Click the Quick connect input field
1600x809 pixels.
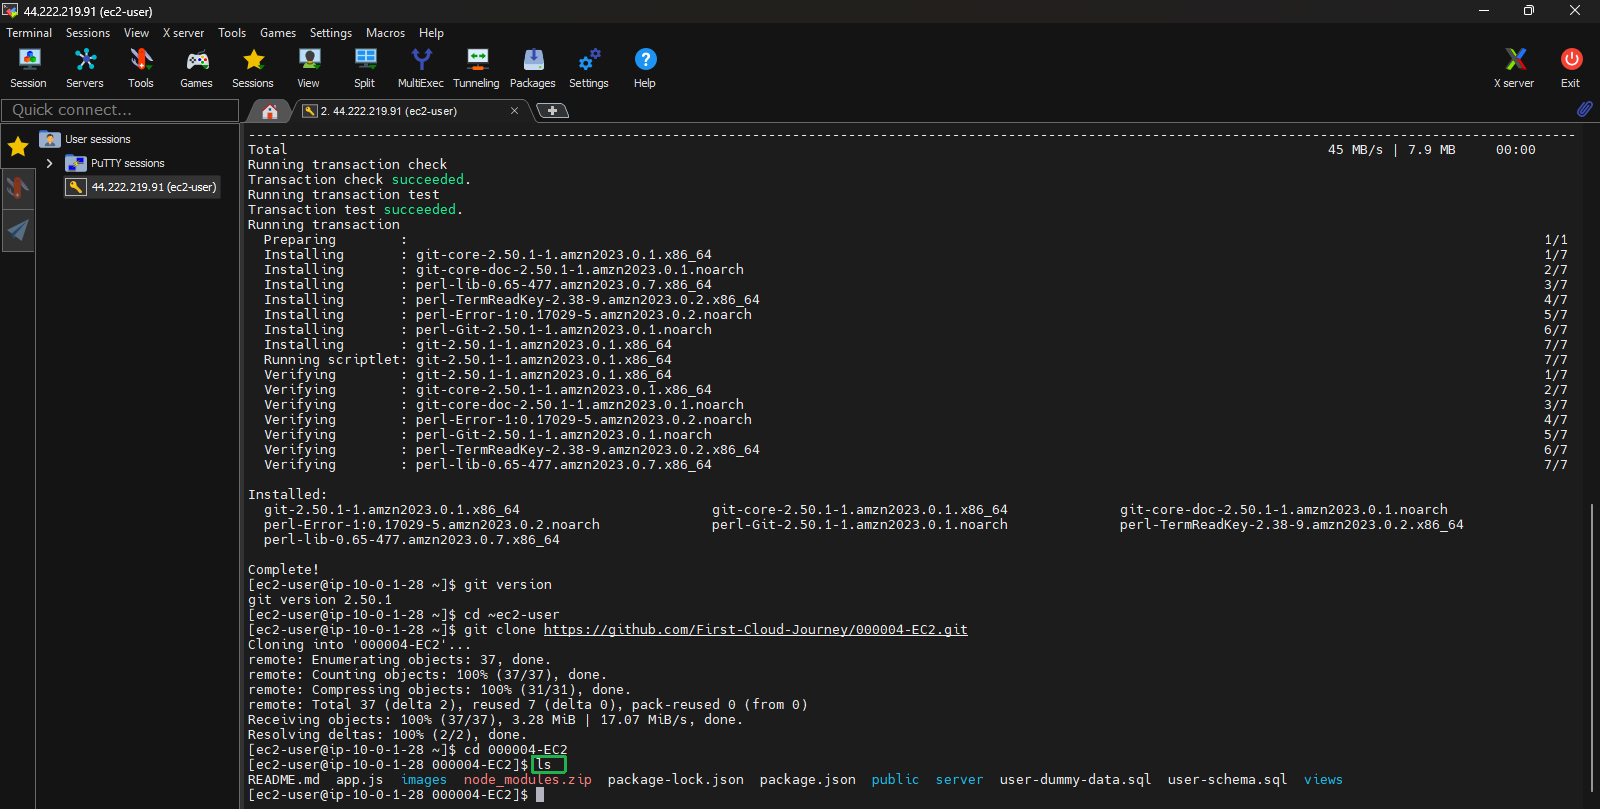[x=120, y=110]
